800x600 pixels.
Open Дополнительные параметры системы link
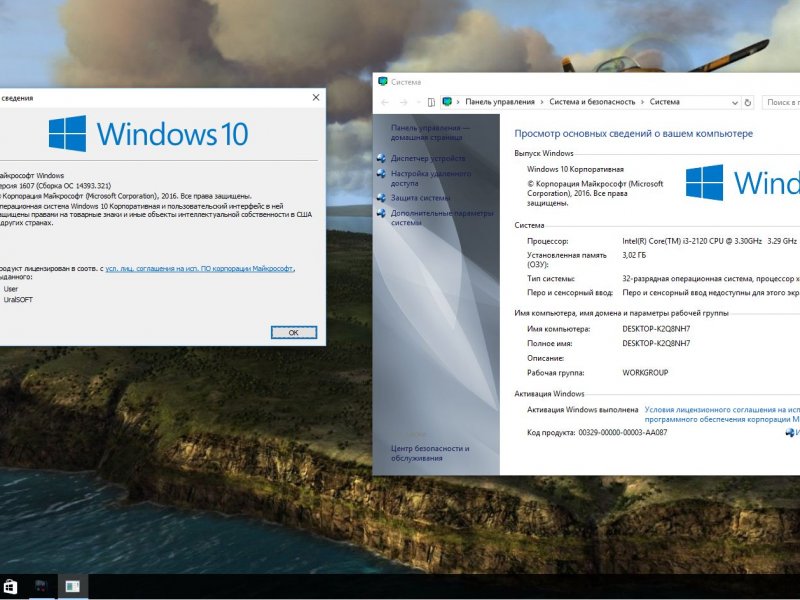click(442, 218)
